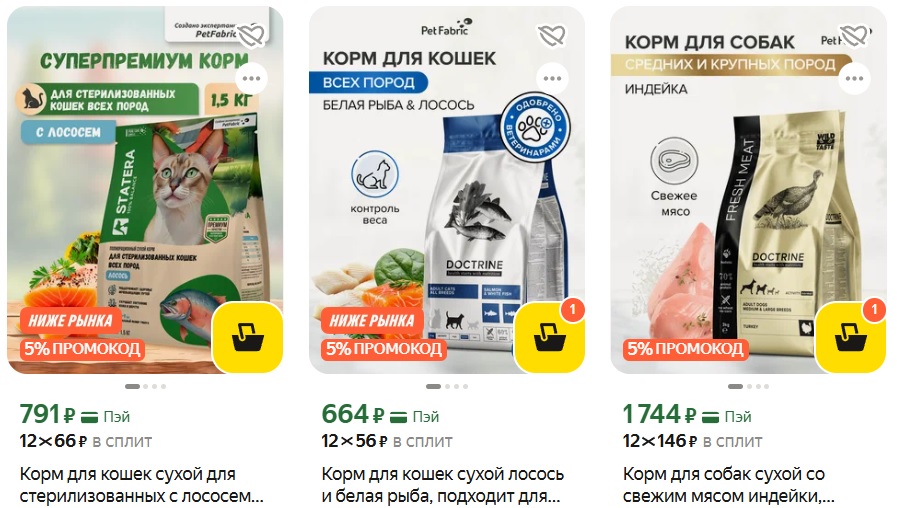
Task: Open Statera superpremium product image
Action: click(x=145, y=190)
